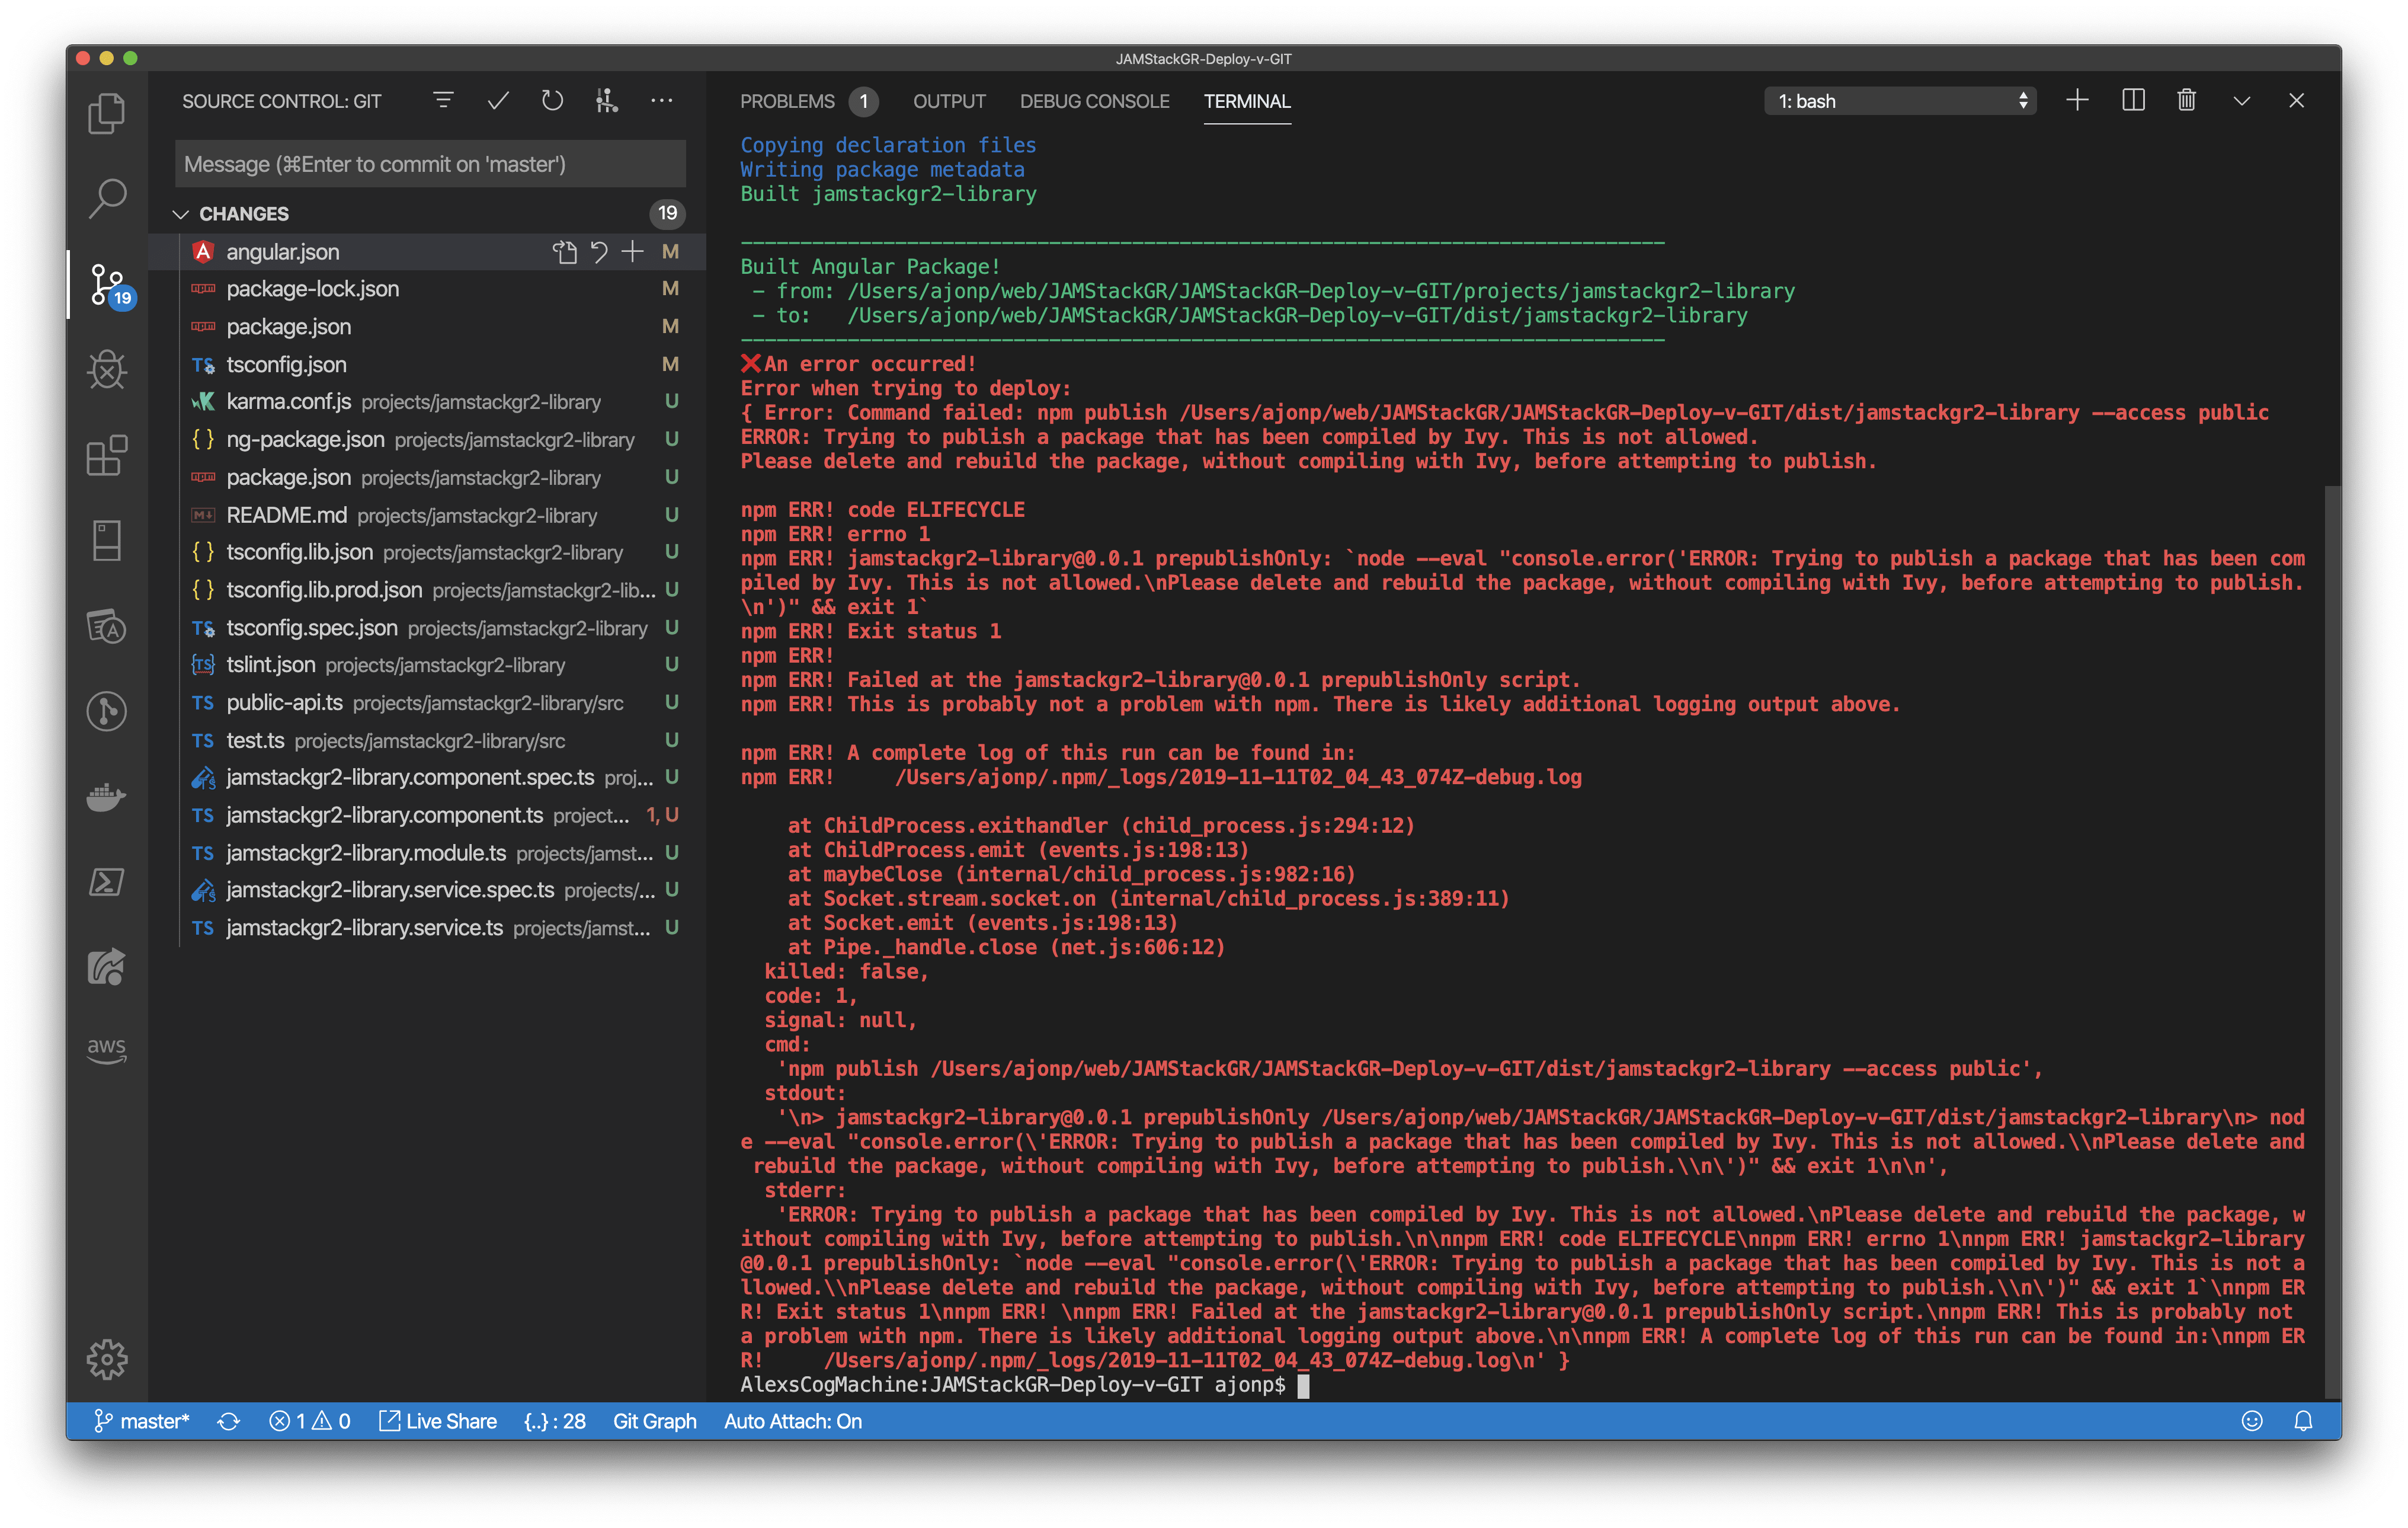Open Git Graph icon in source control header
Image resolution: width=2408 pixels, height=1528 pixels.
[606, 100]
